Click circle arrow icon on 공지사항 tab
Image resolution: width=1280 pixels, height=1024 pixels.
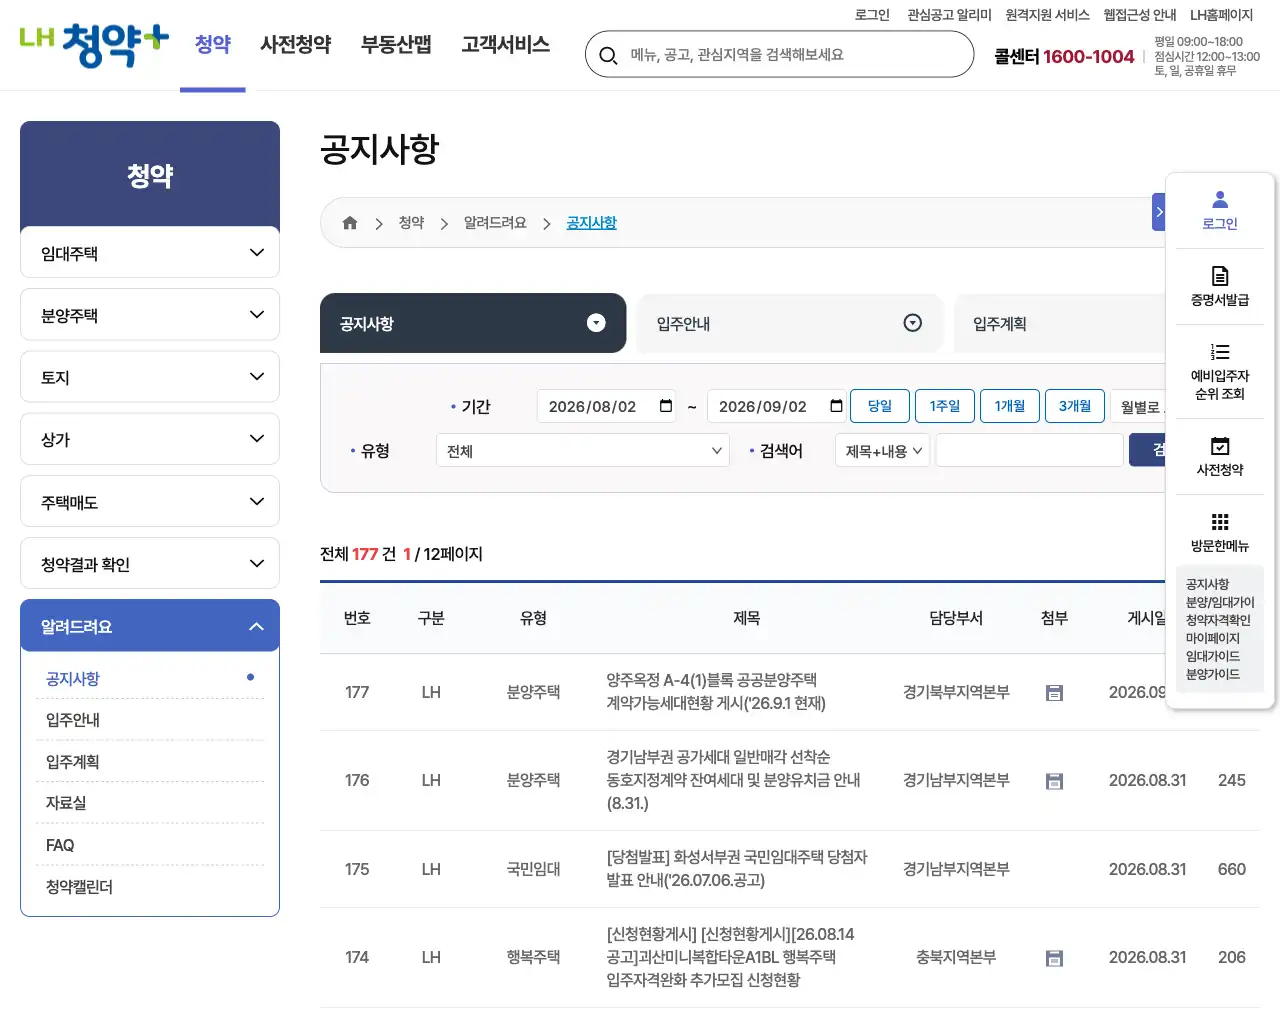coord(596,323)
